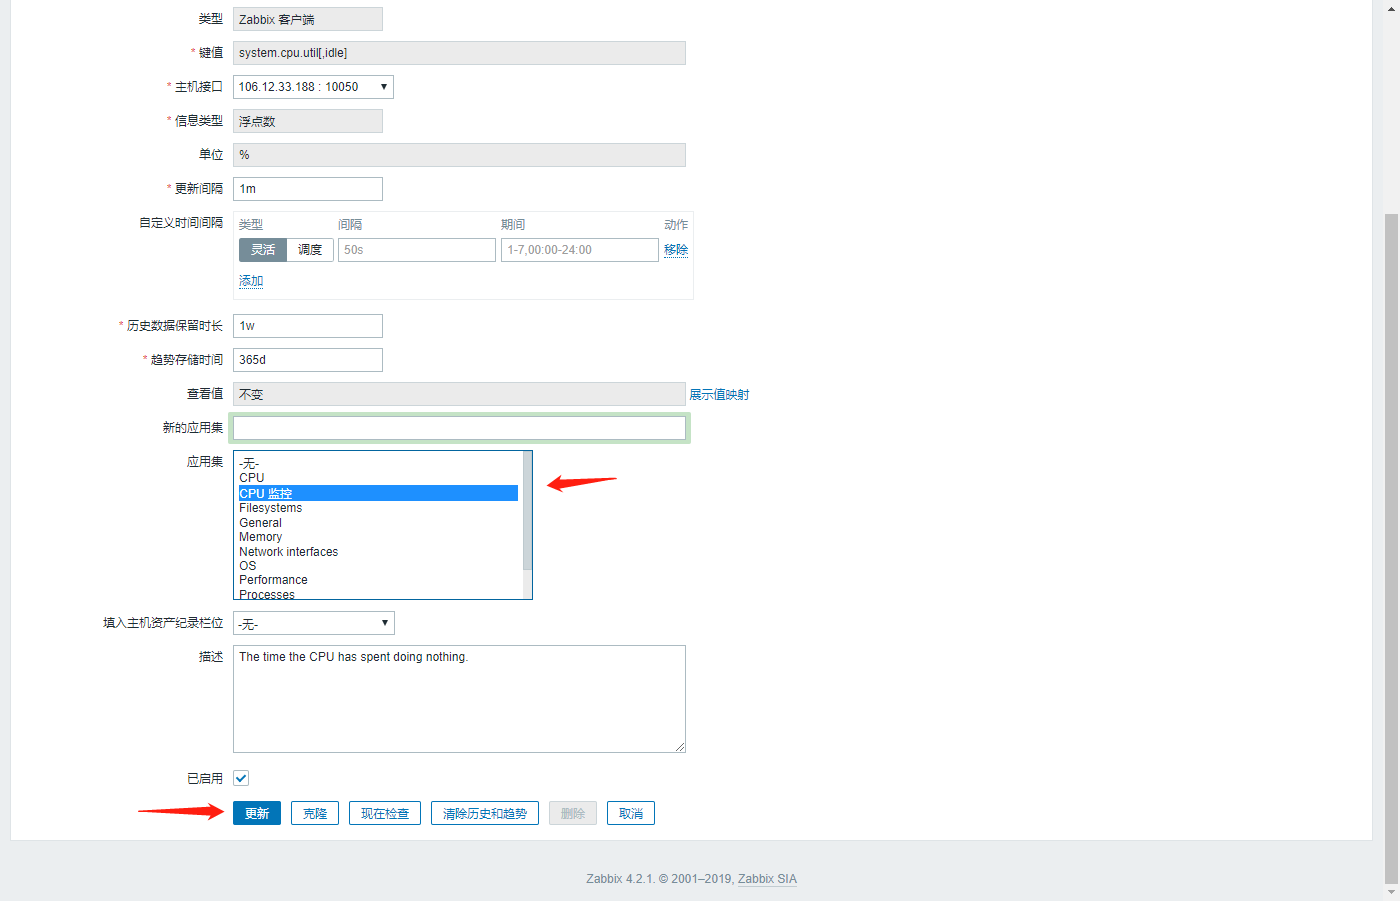Click the 更新 update button
Viewport: 1400px width, 901px height.
[x=257, y=813]
